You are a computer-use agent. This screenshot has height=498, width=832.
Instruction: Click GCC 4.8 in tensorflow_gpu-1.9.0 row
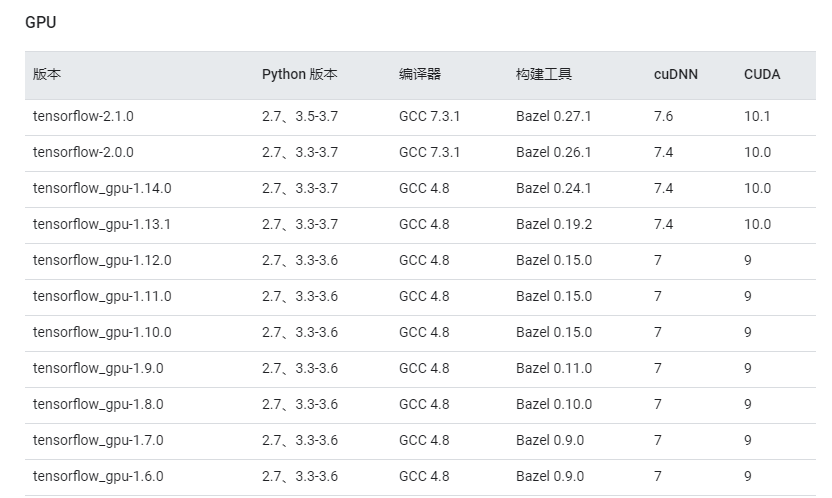pyautogui.click(x=424, y=369)
